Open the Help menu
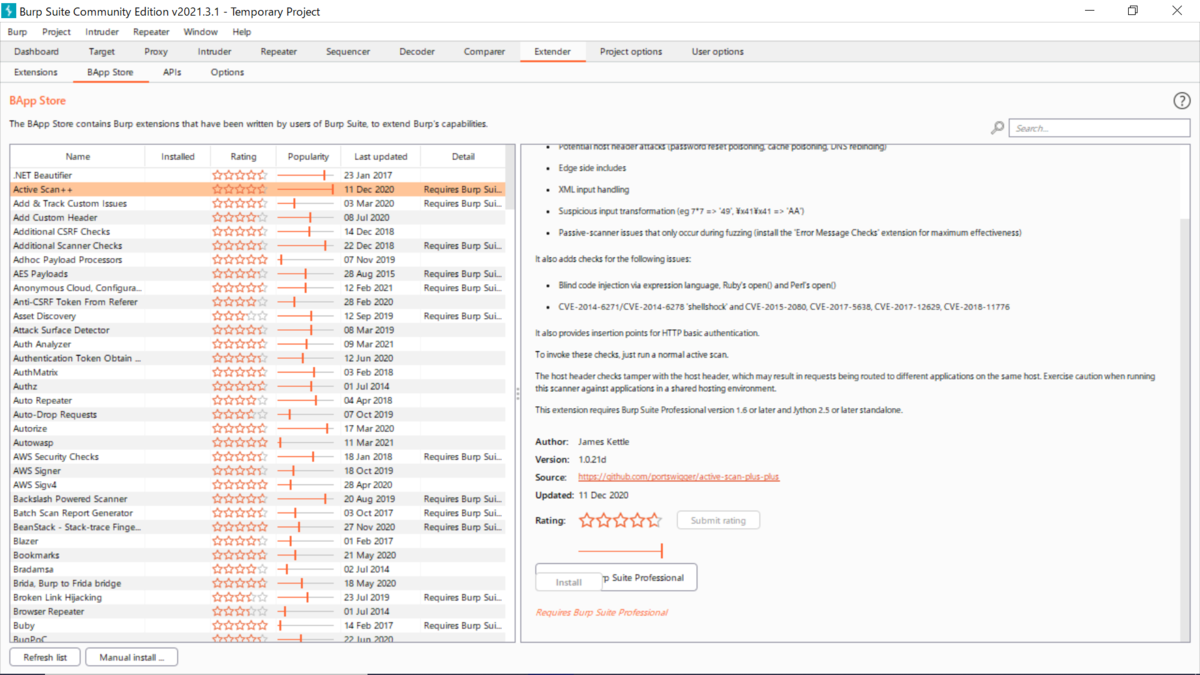Screen dimensions: 1200x675 click(x=242, y=32)
